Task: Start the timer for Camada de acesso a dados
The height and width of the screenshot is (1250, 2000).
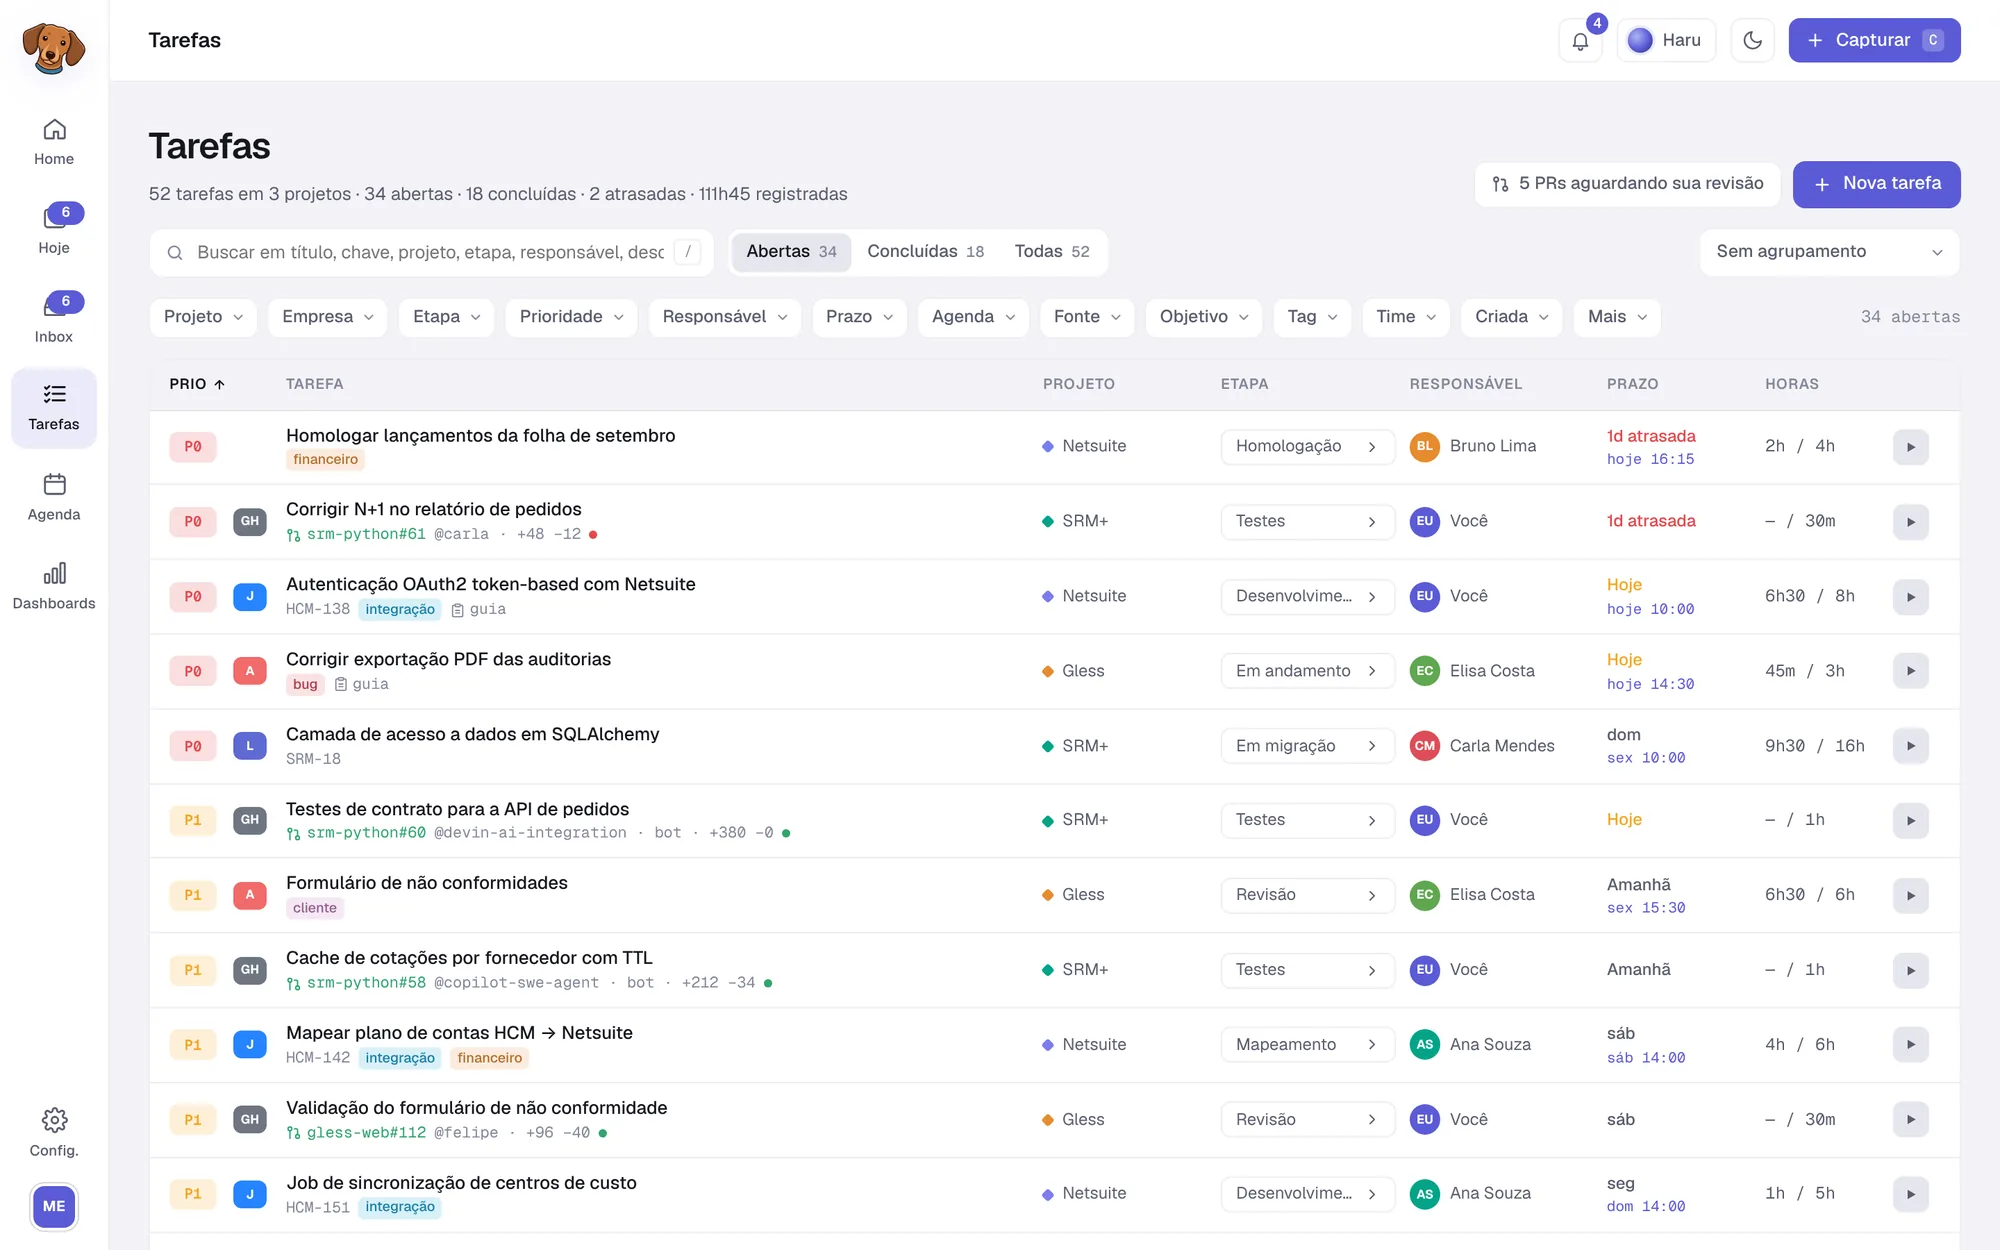Action: click(x=1910, y=746)
